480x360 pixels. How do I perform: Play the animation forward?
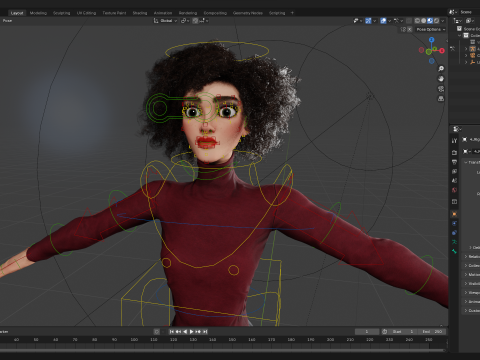coord(191,331)
